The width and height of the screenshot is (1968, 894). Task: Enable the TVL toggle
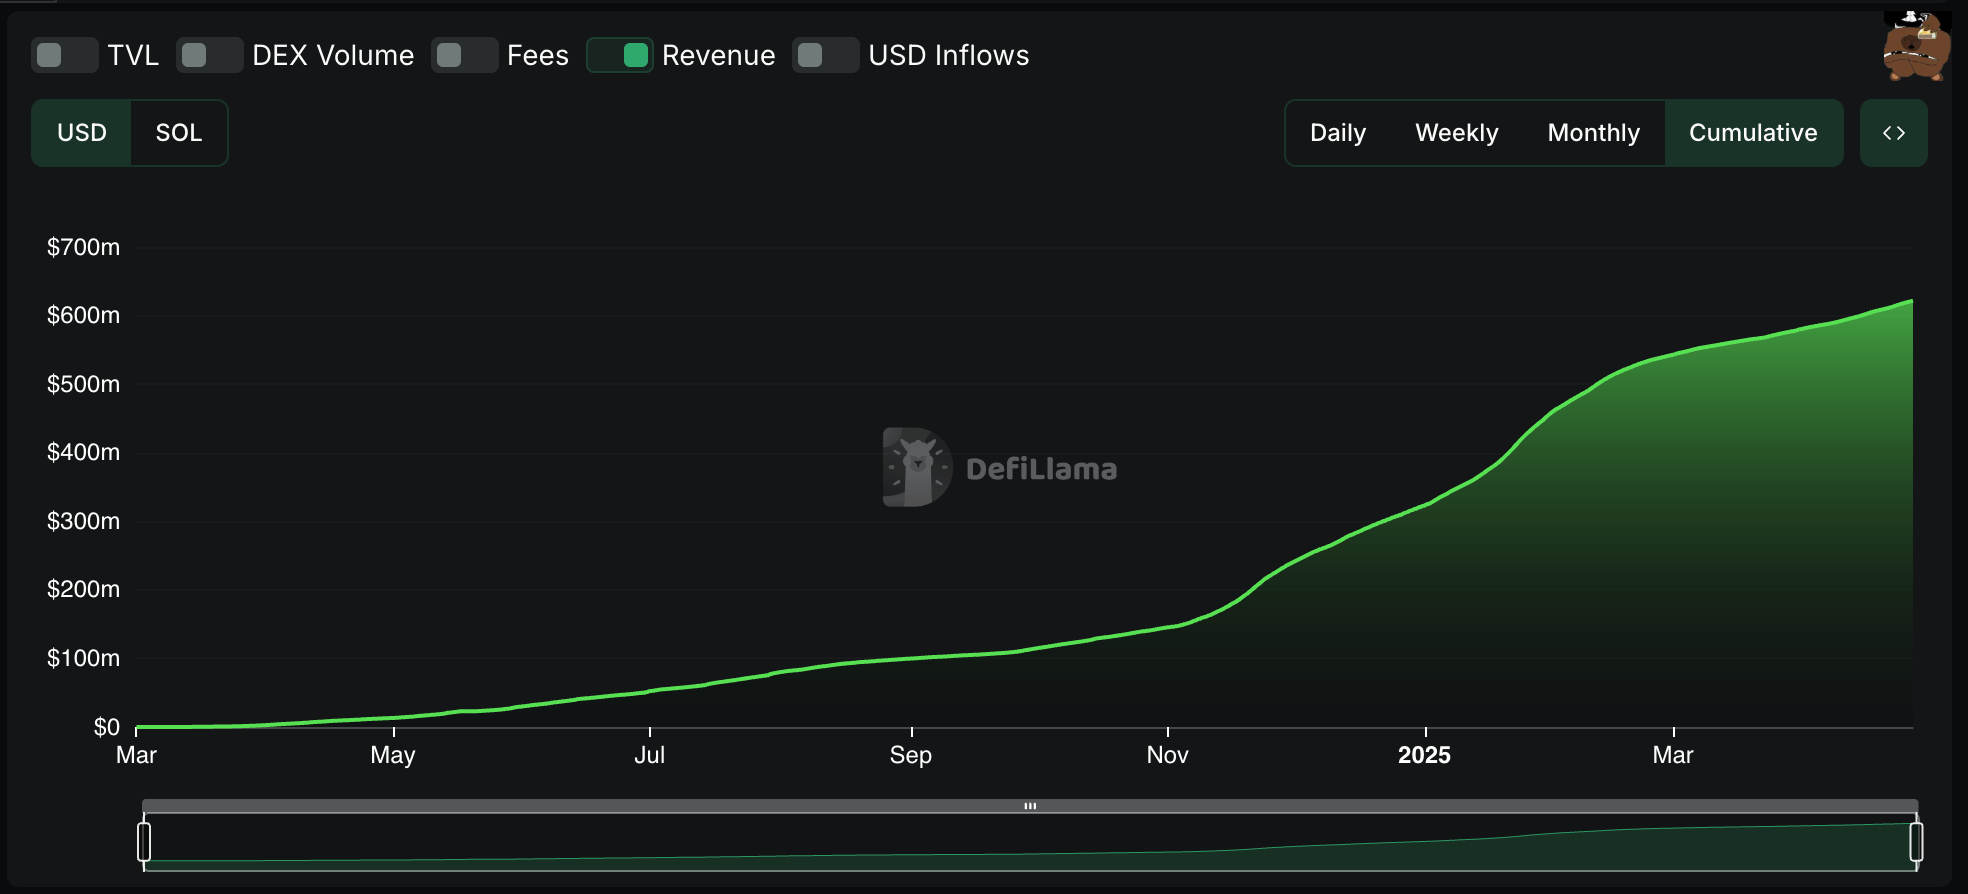[x=64, y=55]
